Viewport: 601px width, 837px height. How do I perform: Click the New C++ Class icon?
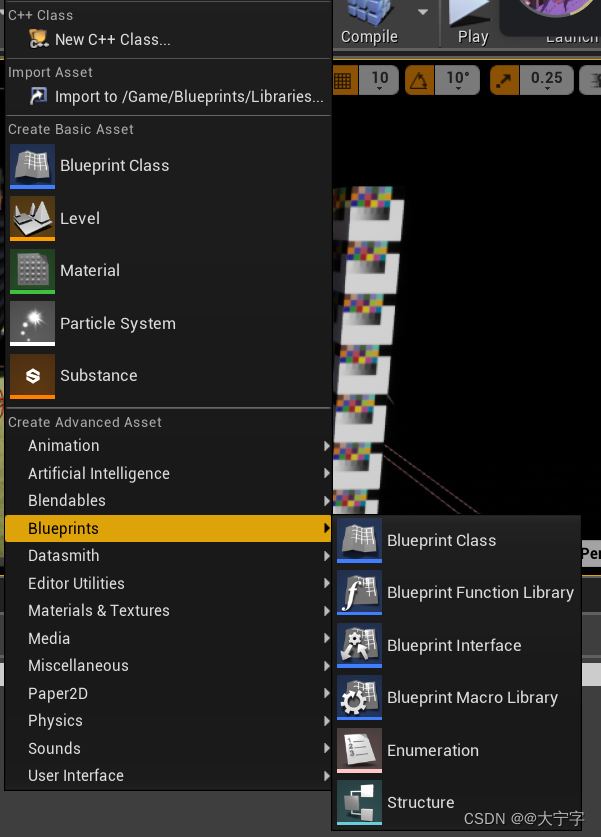click(38, 39)
